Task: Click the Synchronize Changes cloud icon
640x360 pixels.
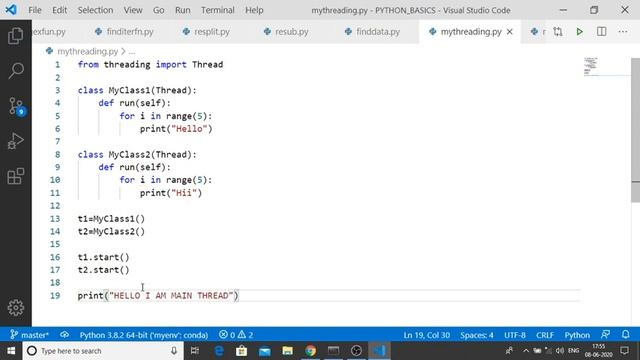Action: click(x=64, y=335)
